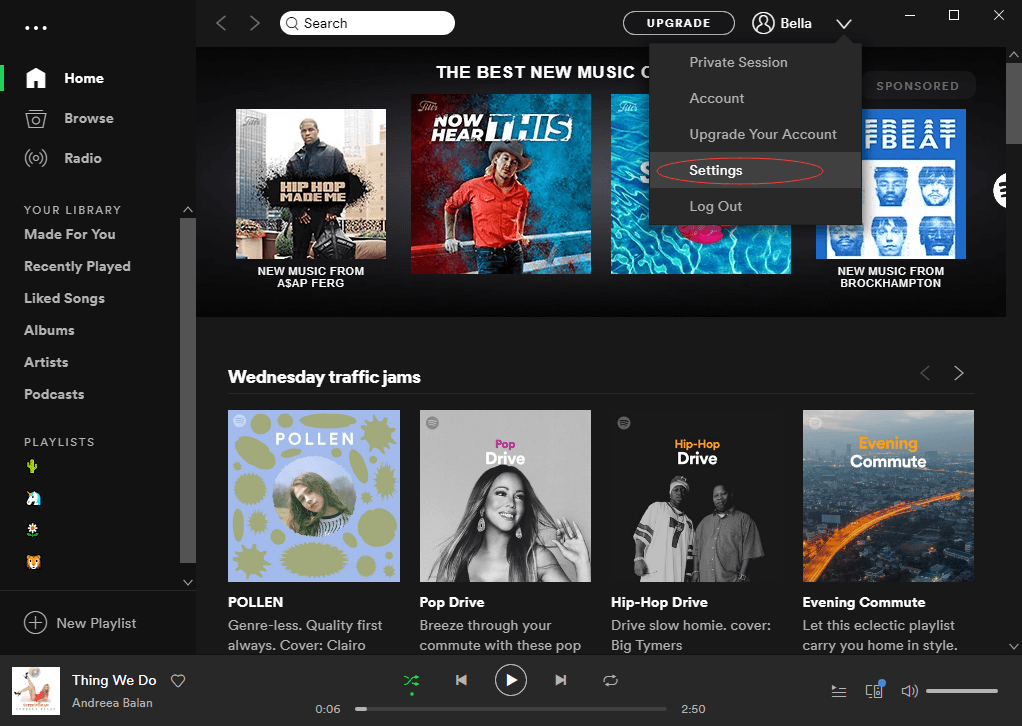Skip to next track
Viewport: 1022px width, 726px height.
pos(561,680)
